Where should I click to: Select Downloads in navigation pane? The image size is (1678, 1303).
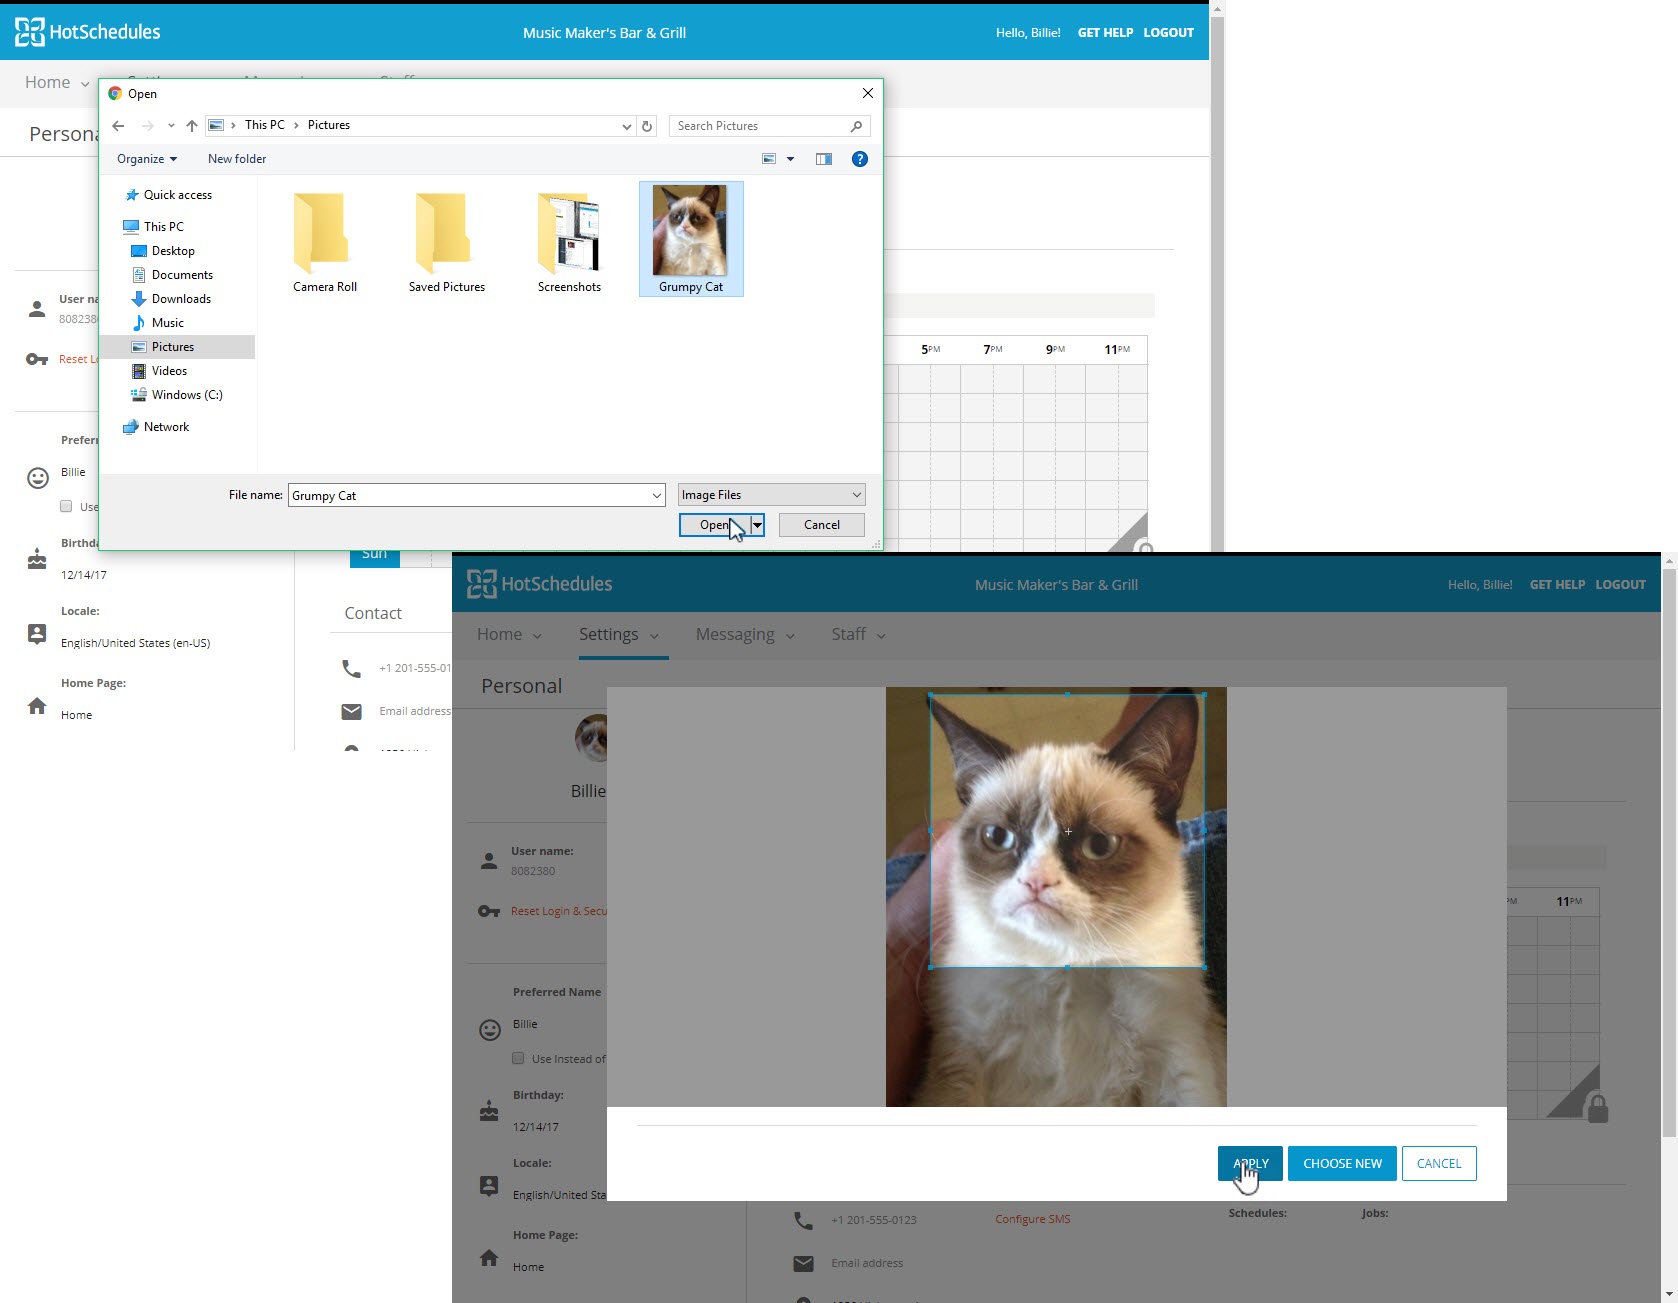tap(181, 299)
